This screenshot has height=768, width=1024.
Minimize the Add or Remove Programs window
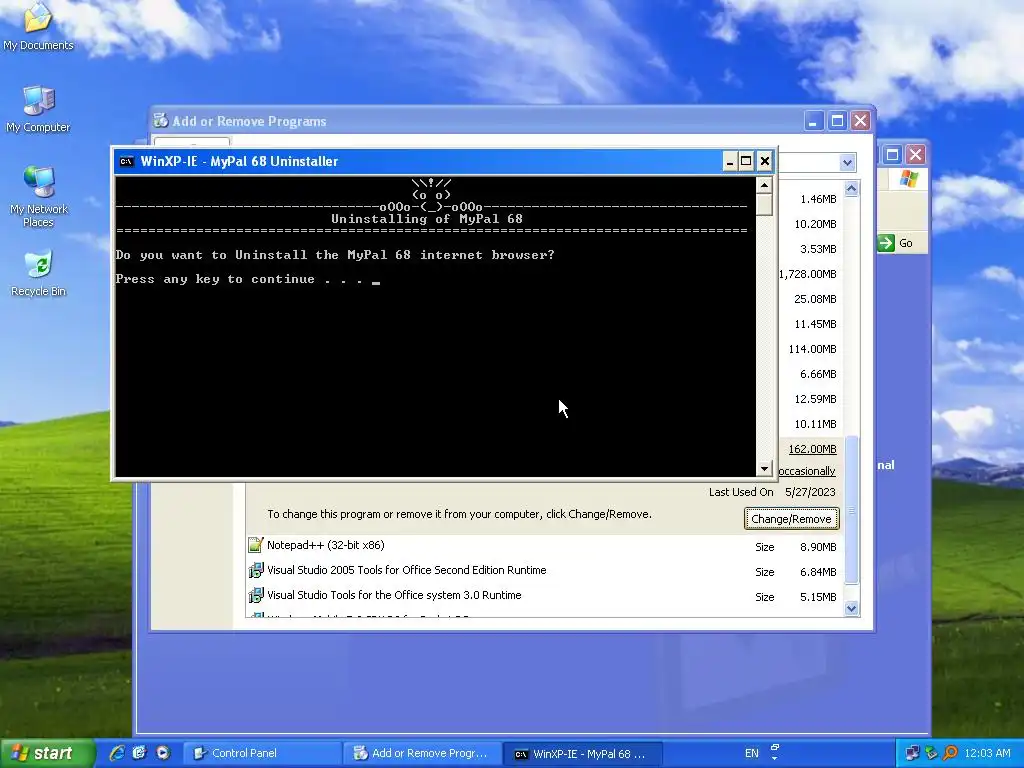tap(813, 121)
